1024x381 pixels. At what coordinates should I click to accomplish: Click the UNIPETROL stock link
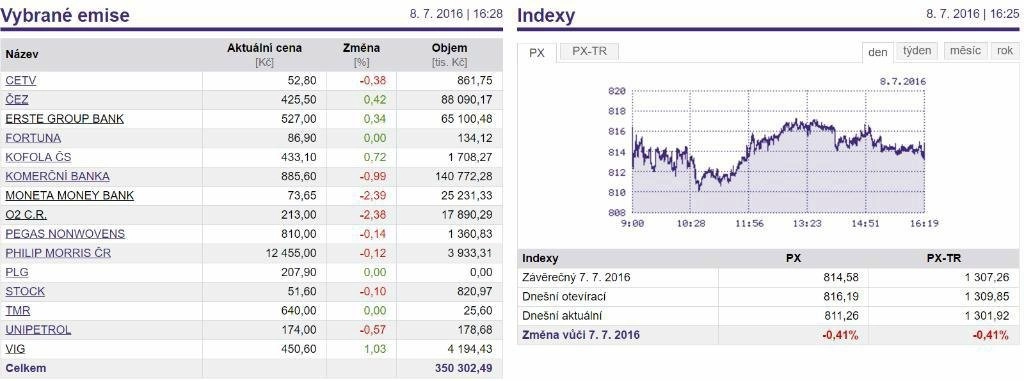coord(38,329)
